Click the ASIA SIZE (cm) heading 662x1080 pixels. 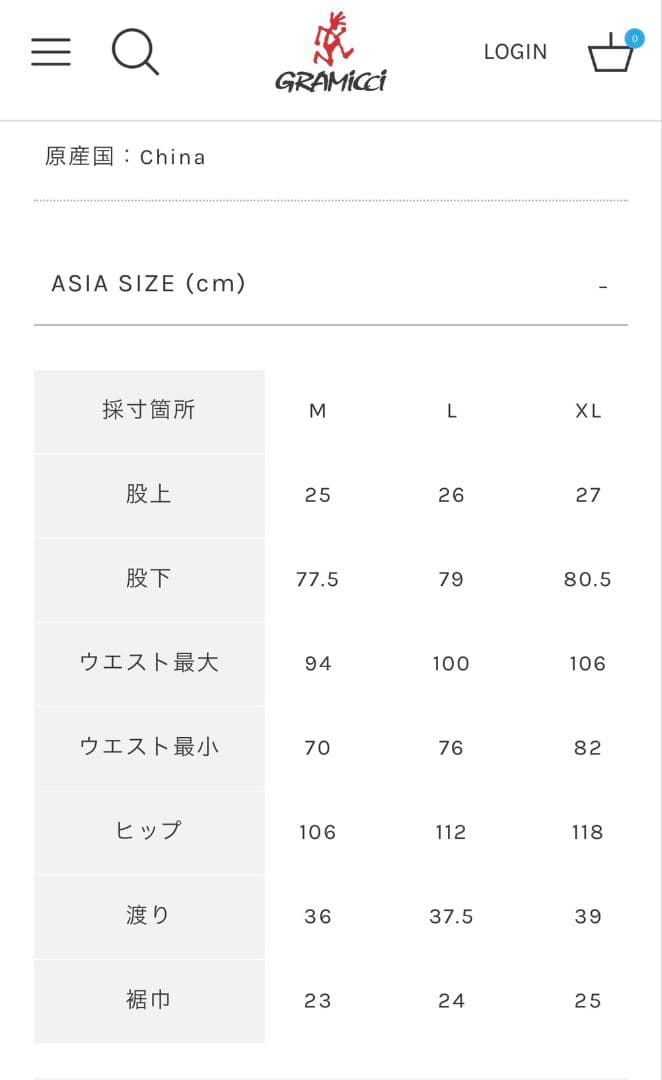(x=148, y=284)
